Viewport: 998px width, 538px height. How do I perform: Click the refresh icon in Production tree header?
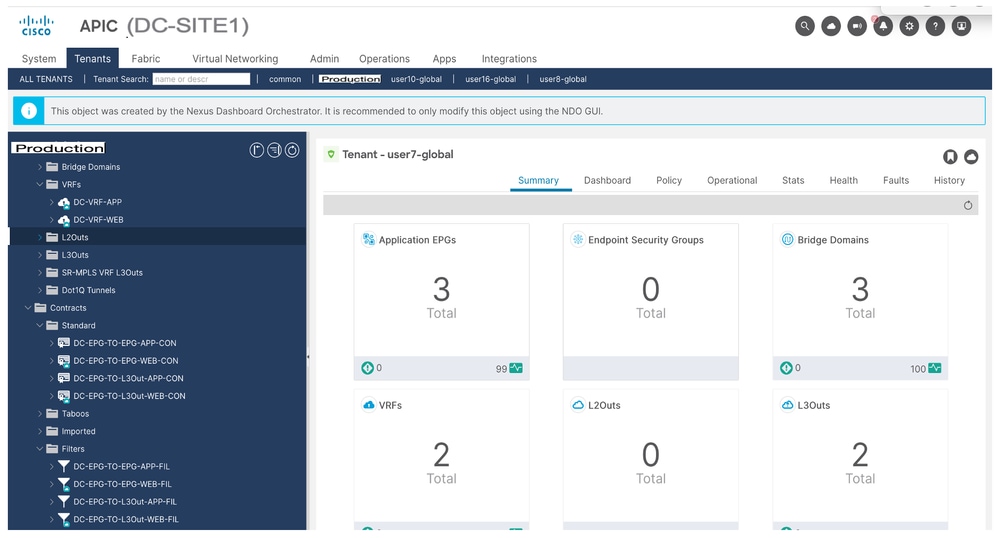pos(292,150)
